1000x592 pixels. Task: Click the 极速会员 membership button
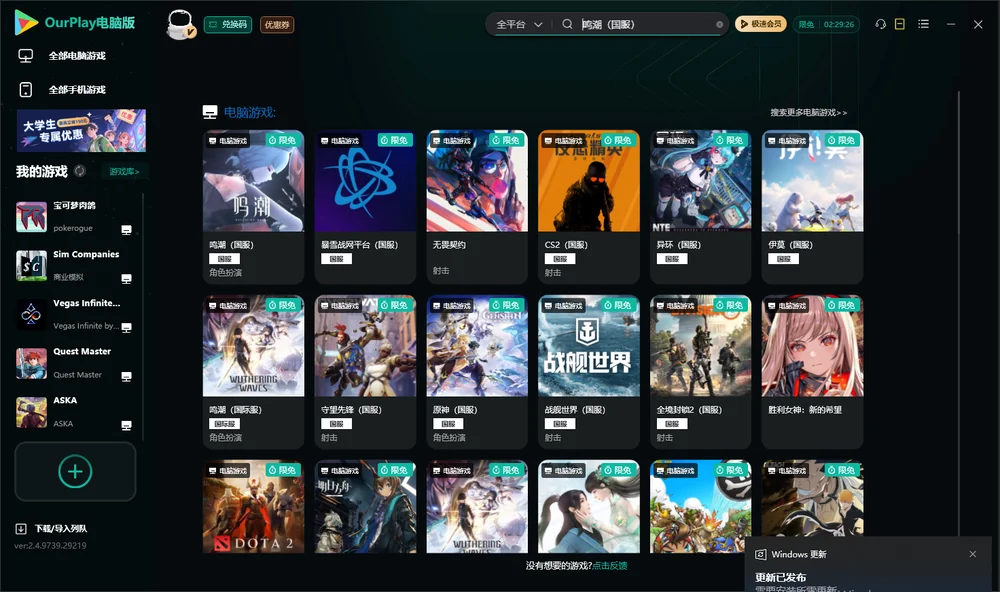[x=760, y=24]
